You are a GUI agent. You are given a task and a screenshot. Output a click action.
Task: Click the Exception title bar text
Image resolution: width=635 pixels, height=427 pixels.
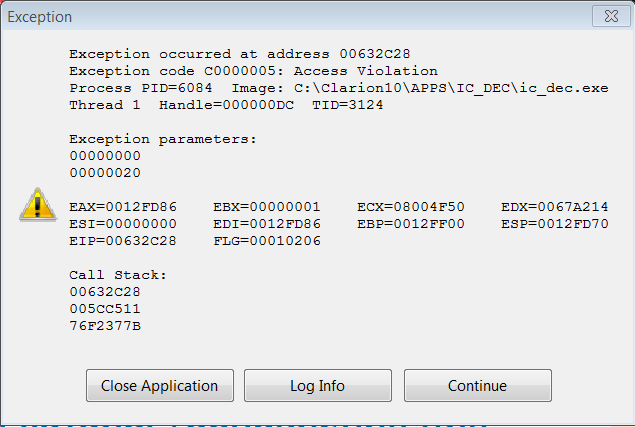41,17
